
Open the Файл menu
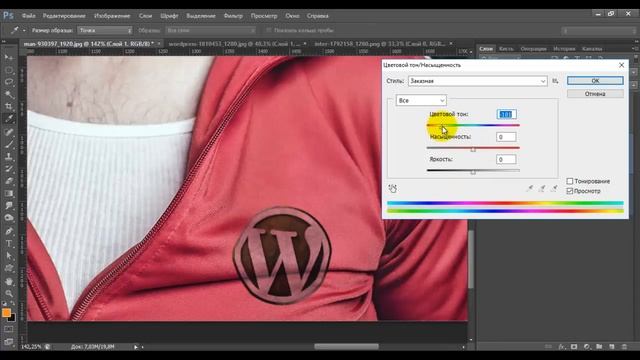[x=29, y=16]
